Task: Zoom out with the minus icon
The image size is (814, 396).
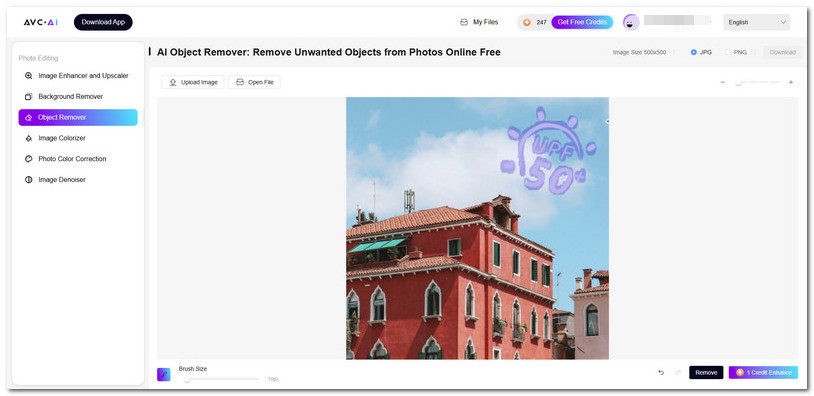Action: click(722, 82)
